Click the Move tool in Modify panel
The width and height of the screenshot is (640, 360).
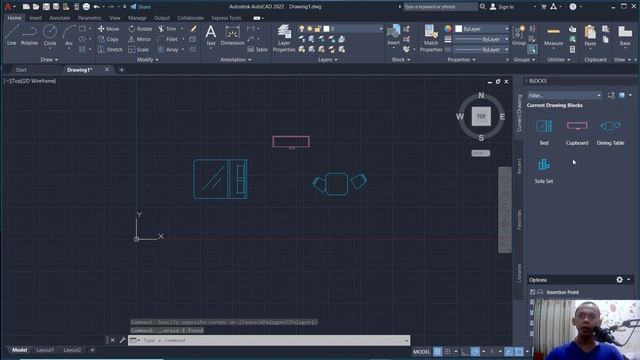109,29
